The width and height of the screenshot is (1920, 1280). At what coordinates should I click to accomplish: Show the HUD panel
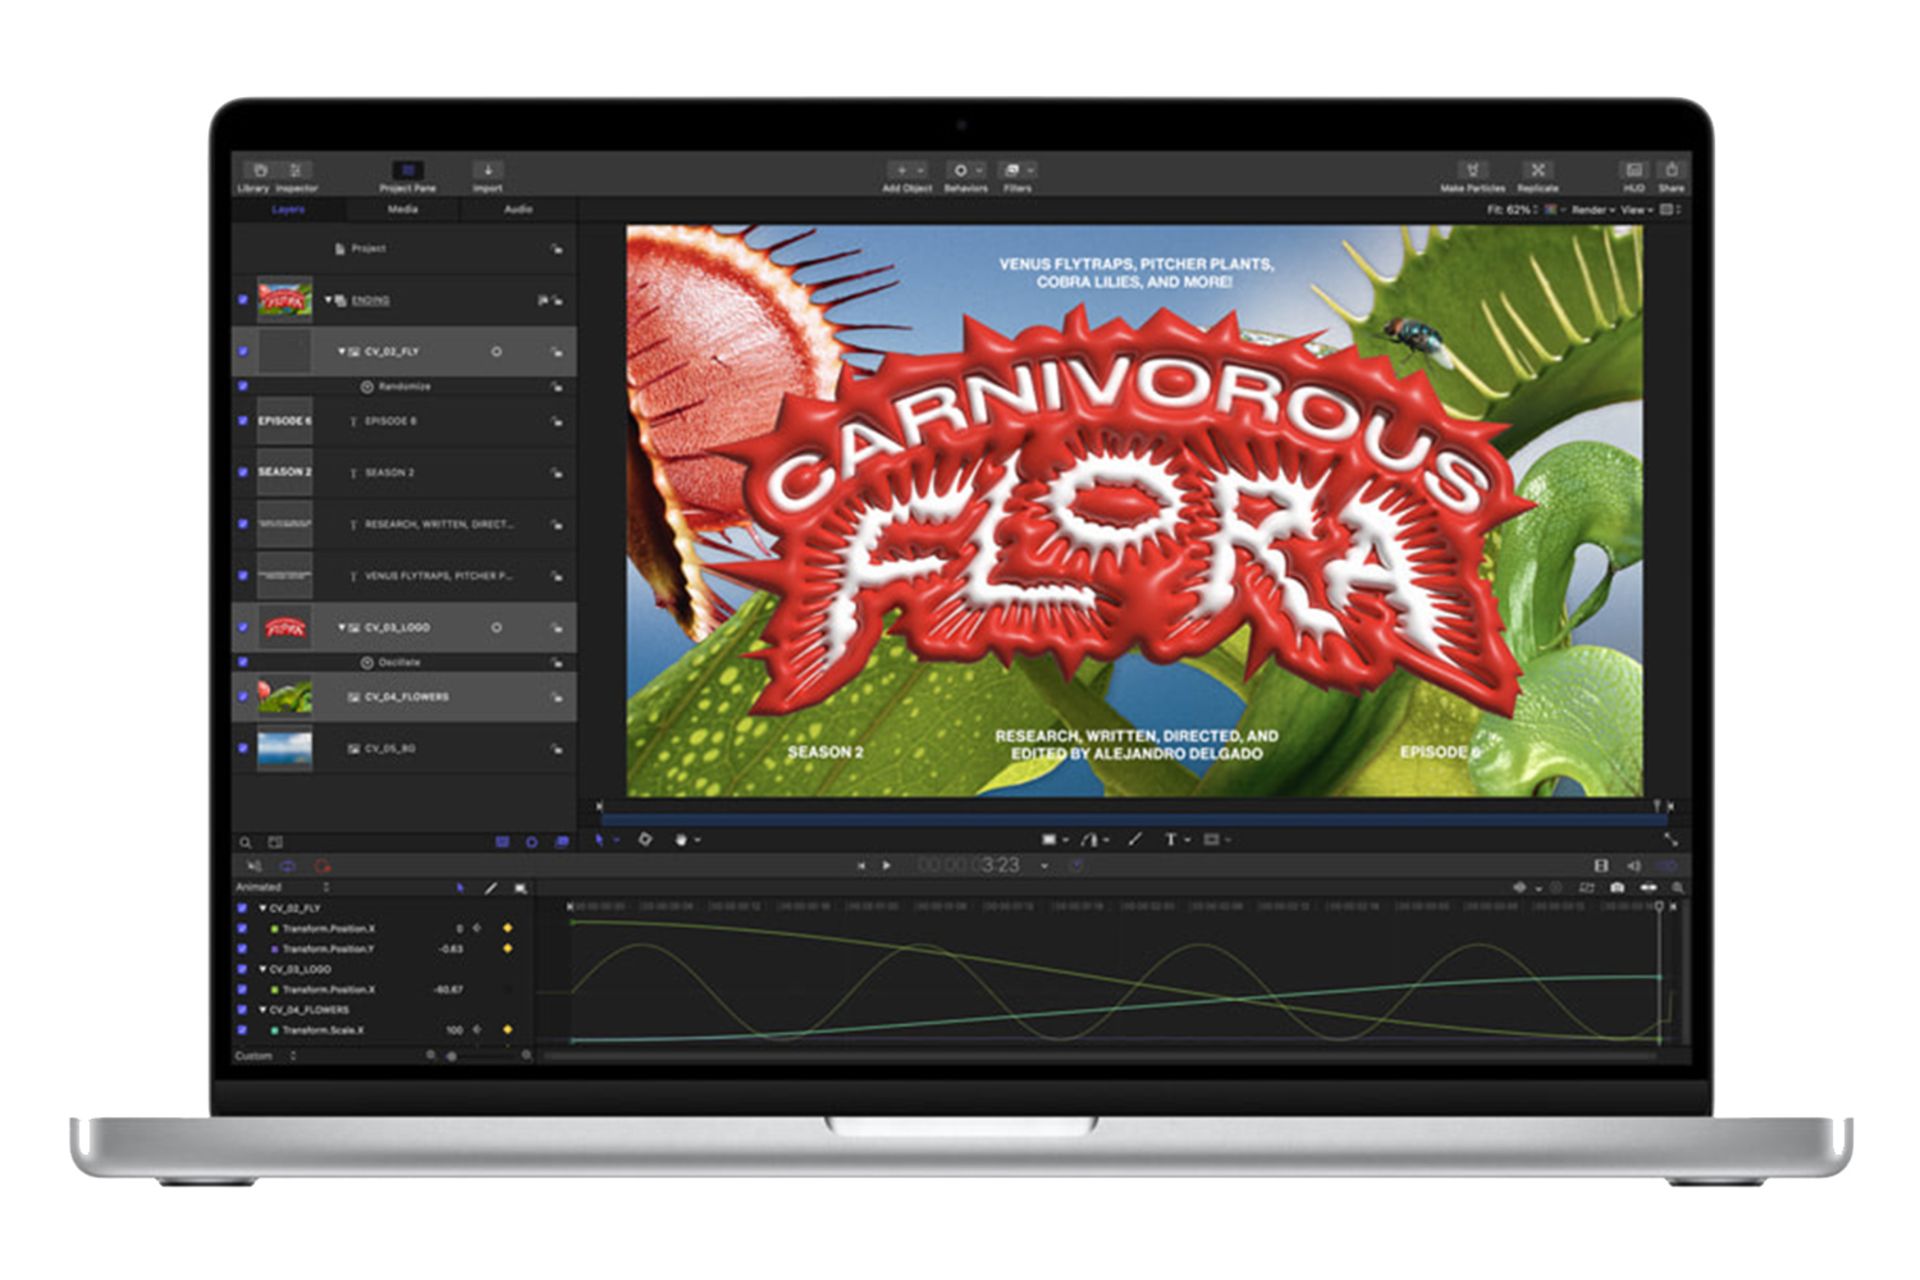pos(1634,171)
